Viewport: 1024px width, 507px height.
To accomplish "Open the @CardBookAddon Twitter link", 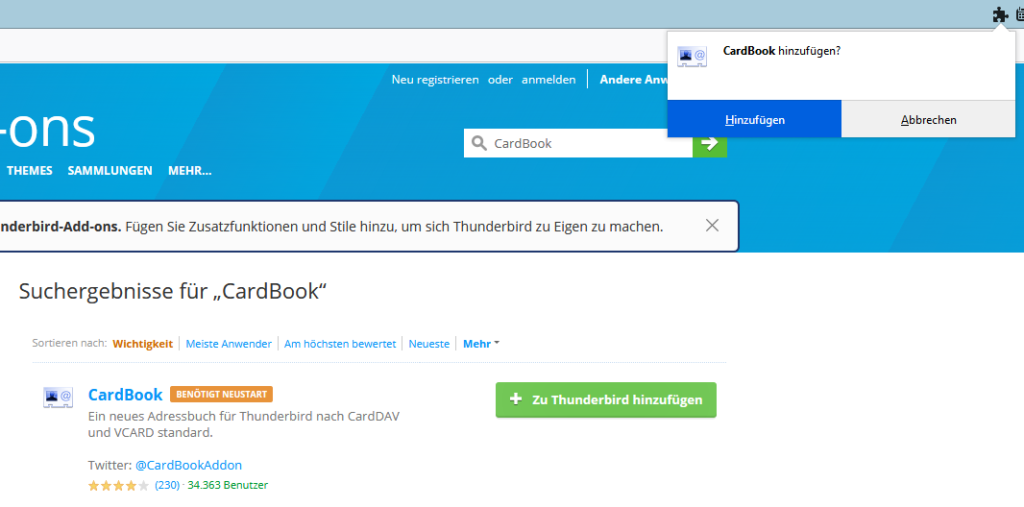I will [x=189, y=465].
